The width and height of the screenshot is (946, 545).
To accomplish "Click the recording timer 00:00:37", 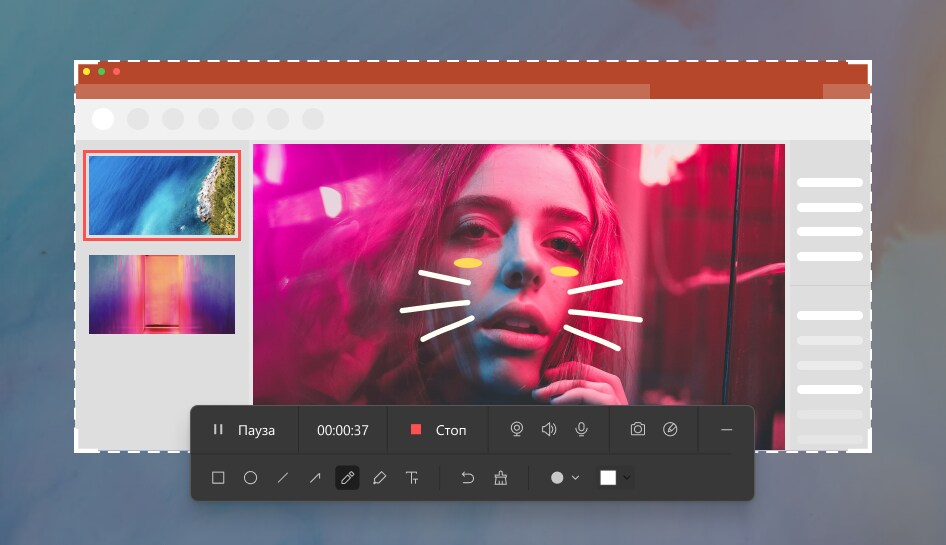I will coord(343,430).
